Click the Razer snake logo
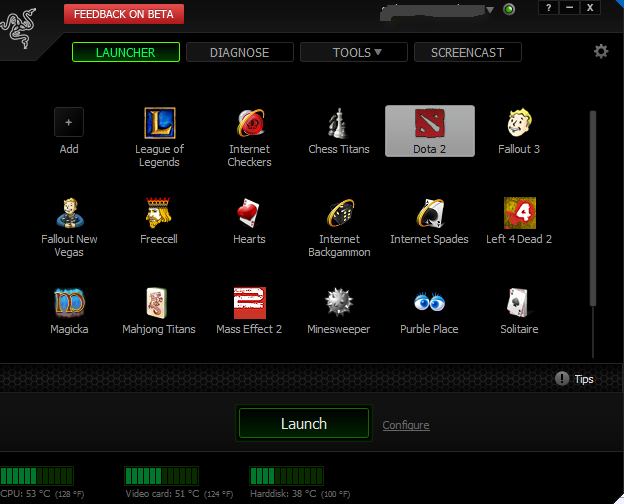The height and width of the screenshot is (504, 624). [18, 28]
